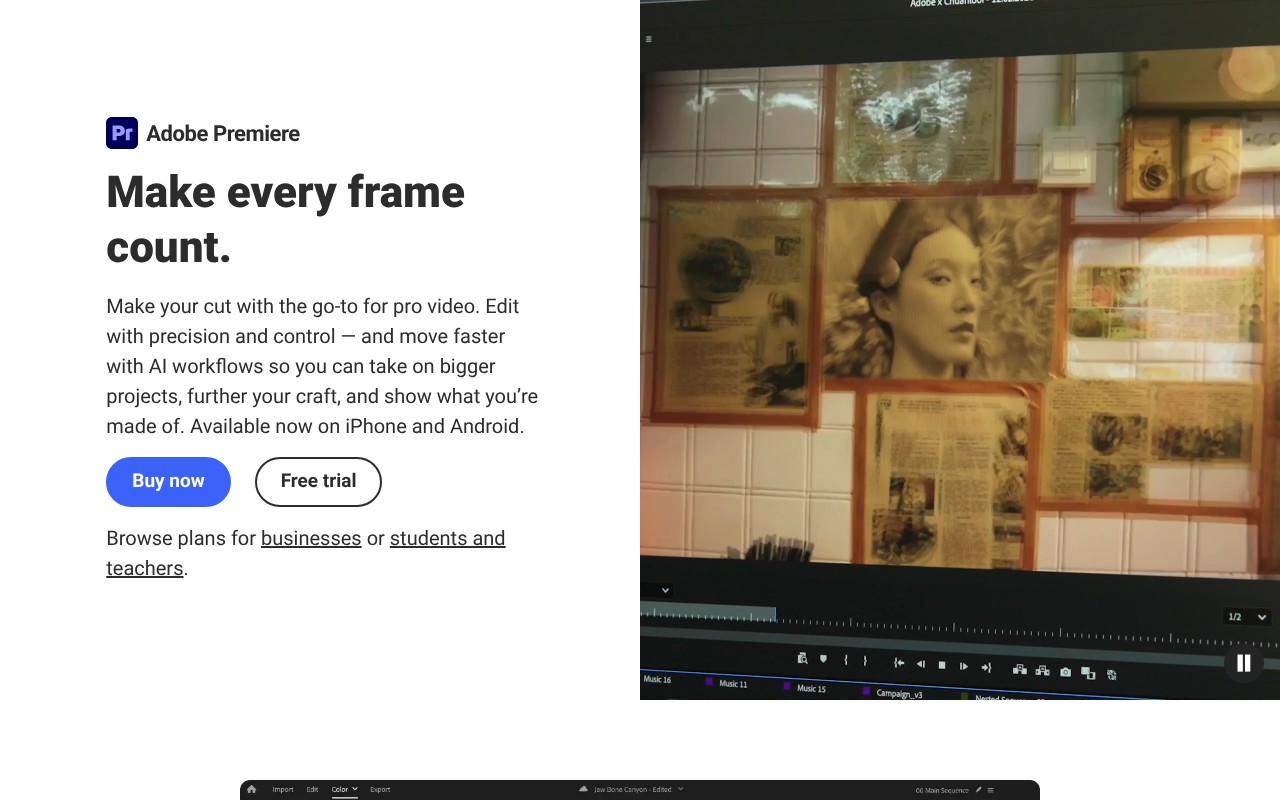The height and width of the screenshot is (800, 1280).
Task: Open the hamburger menu at video's top-left
Action: tap(649, 39)
